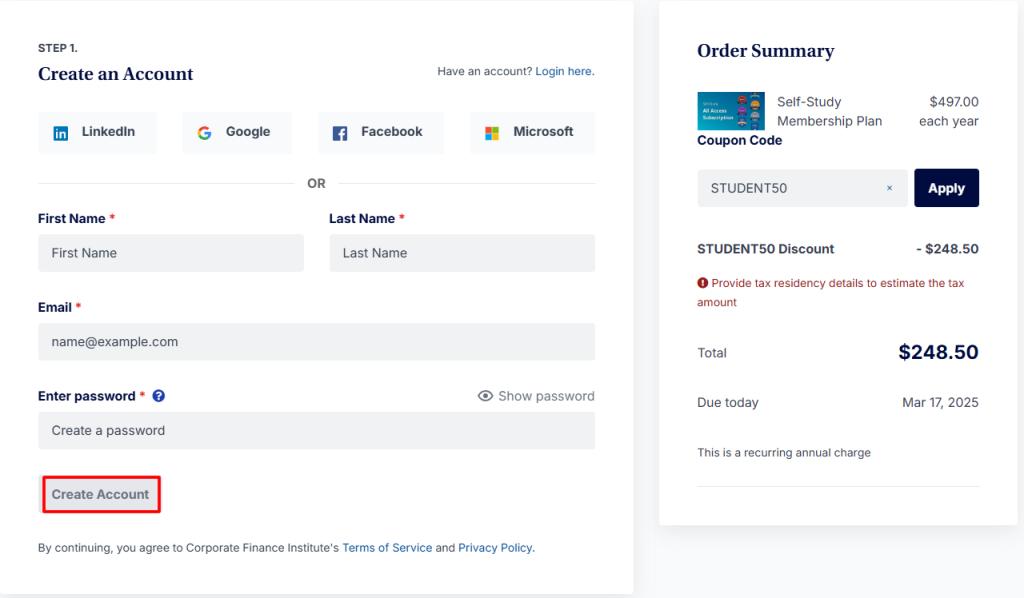Click the Create a password field
This screenshot has height=598, width=1024.
(x=316, y=431)
